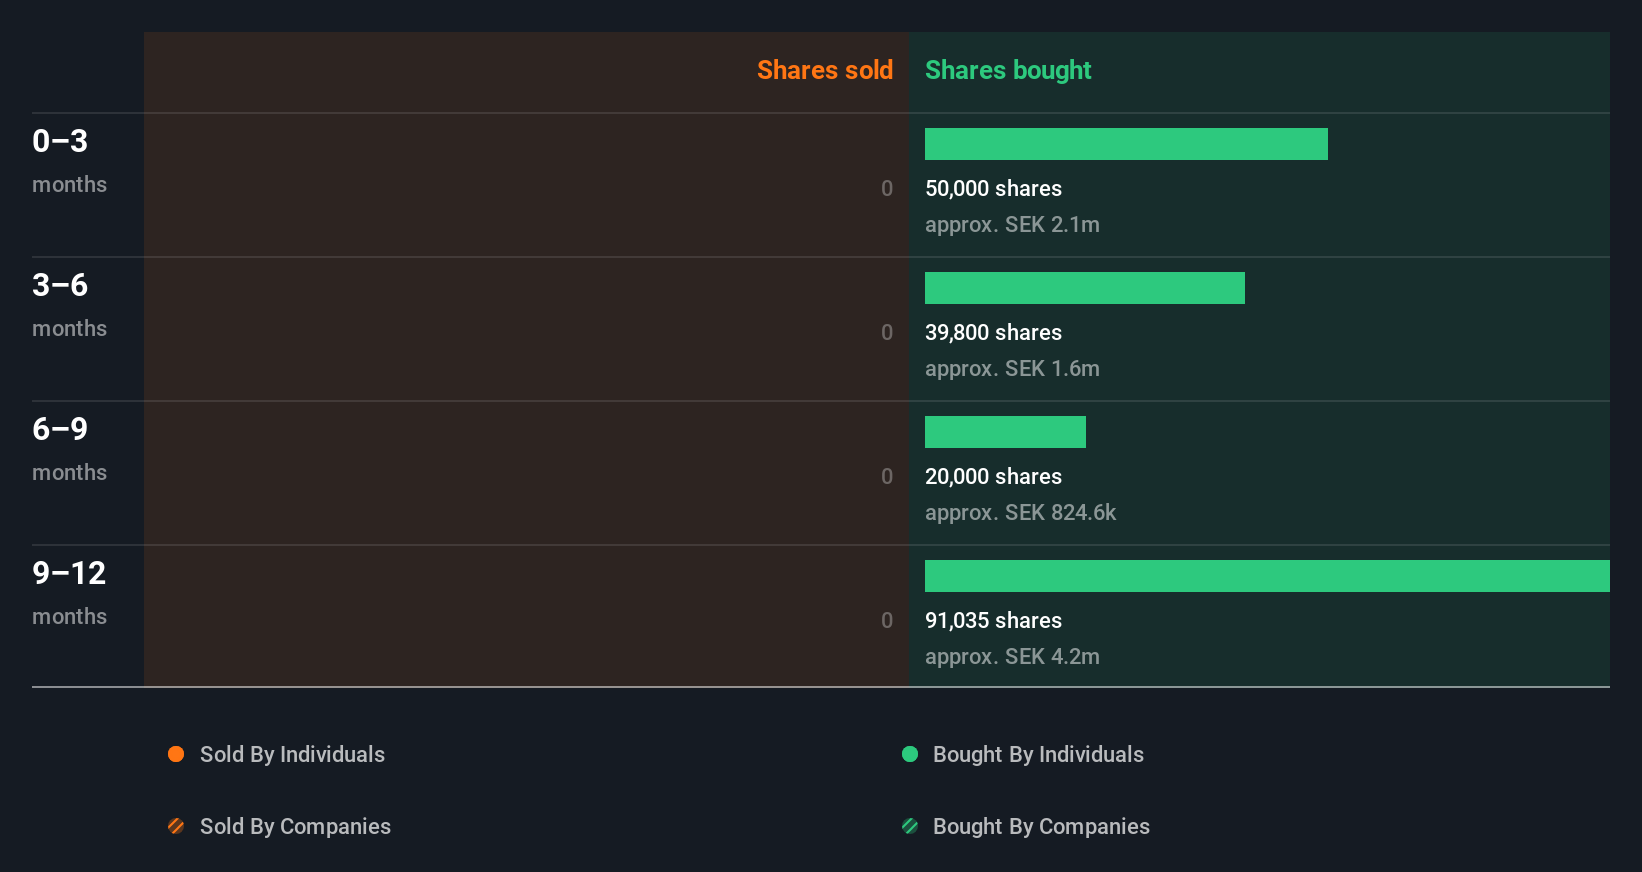The height and width of the screenshot is (872, 1642).
Task: Select the Sold By Individuals legend label
Action: coord(292,755)
